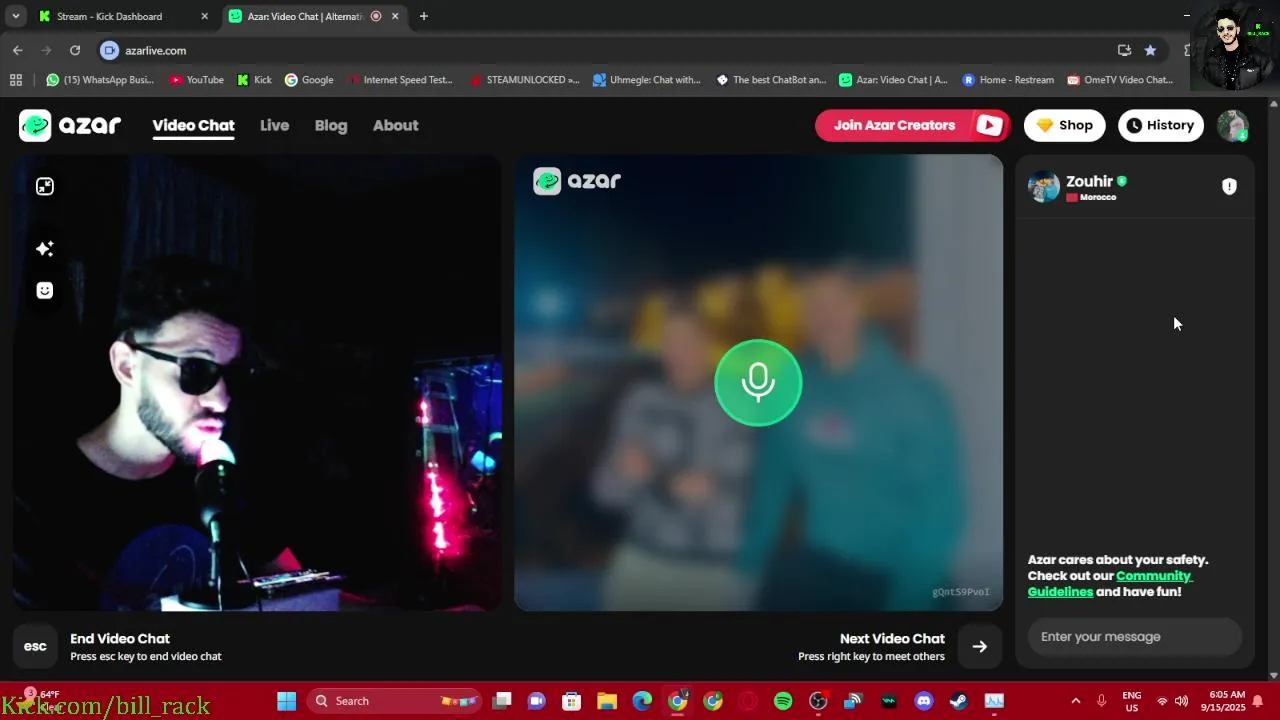1280x720 pixels.
Task: Open Task View on taskbar
Action: click(502, 701)
